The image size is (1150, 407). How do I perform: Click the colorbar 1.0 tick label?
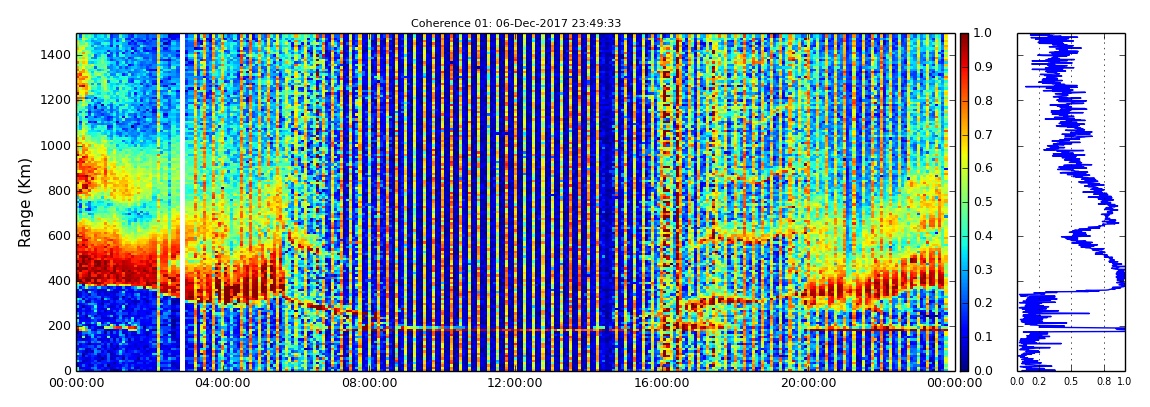click(981, 34)
